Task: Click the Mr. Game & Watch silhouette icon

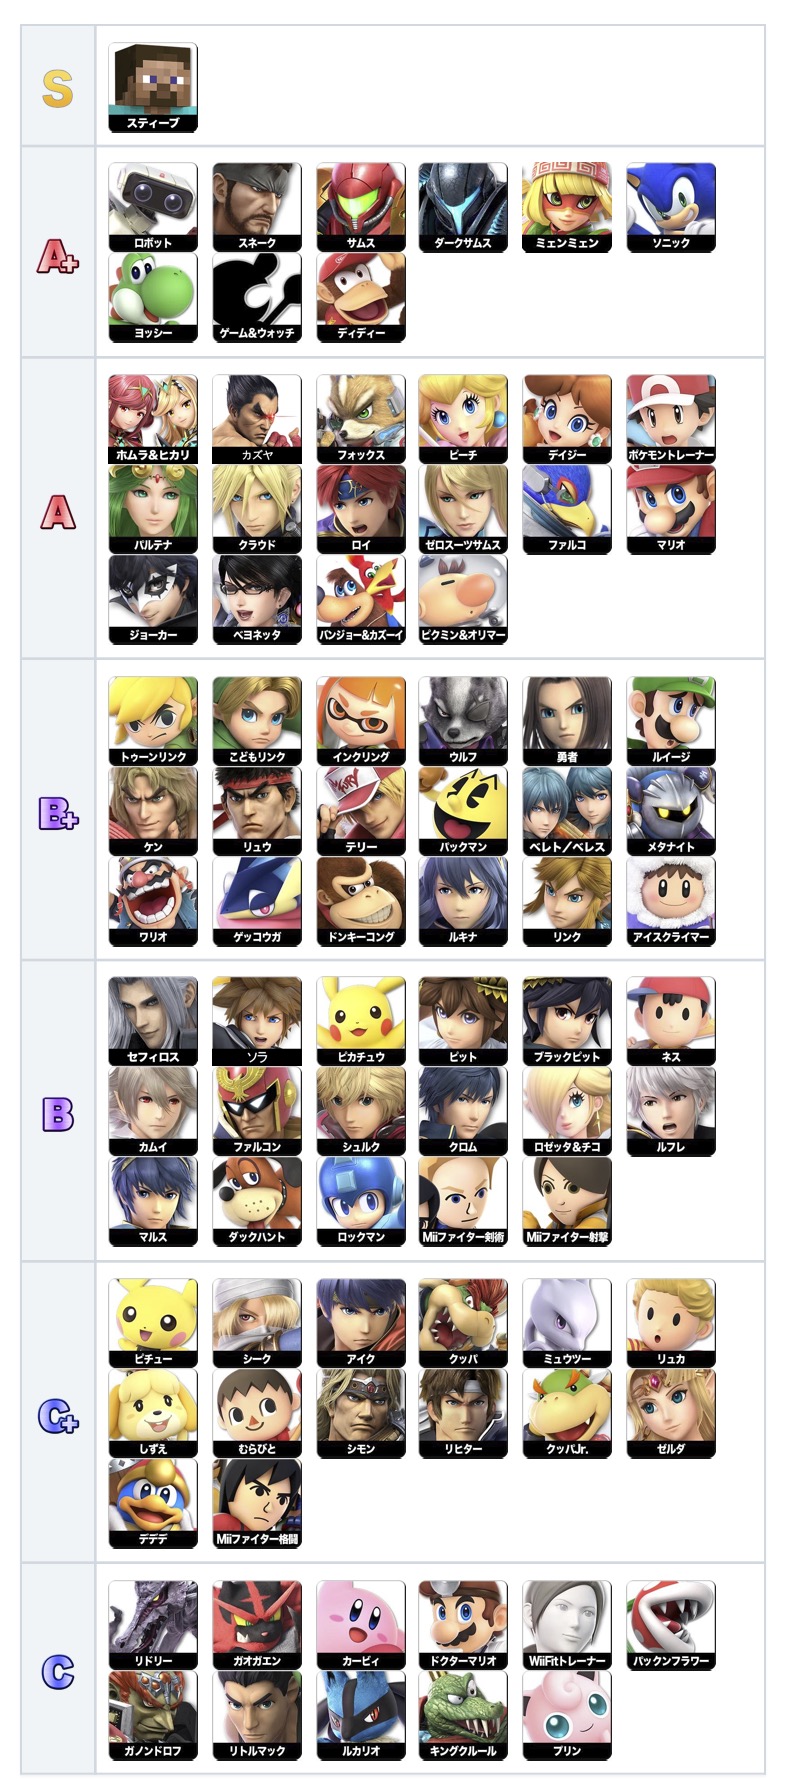Action: (257, 297)
